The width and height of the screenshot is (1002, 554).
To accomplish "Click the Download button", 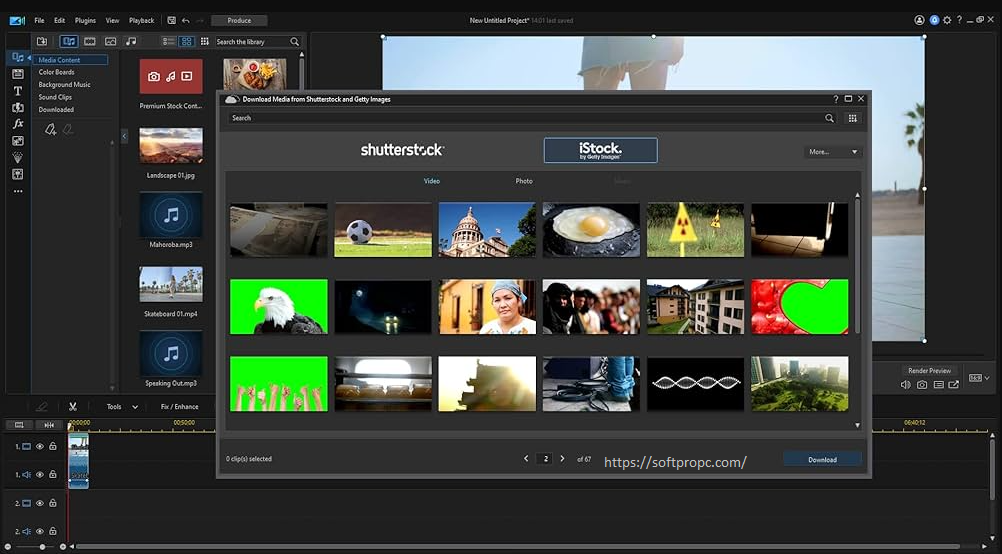I will pos(822,459).
